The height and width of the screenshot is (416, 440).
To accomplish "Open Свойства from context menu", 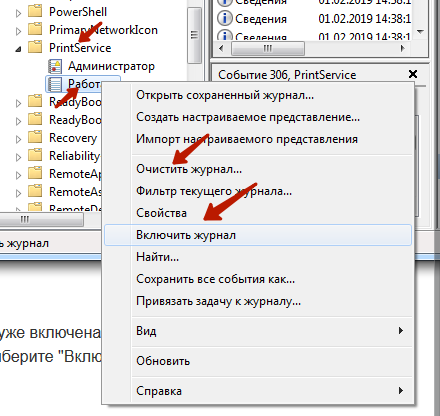I will coord(258,213).
